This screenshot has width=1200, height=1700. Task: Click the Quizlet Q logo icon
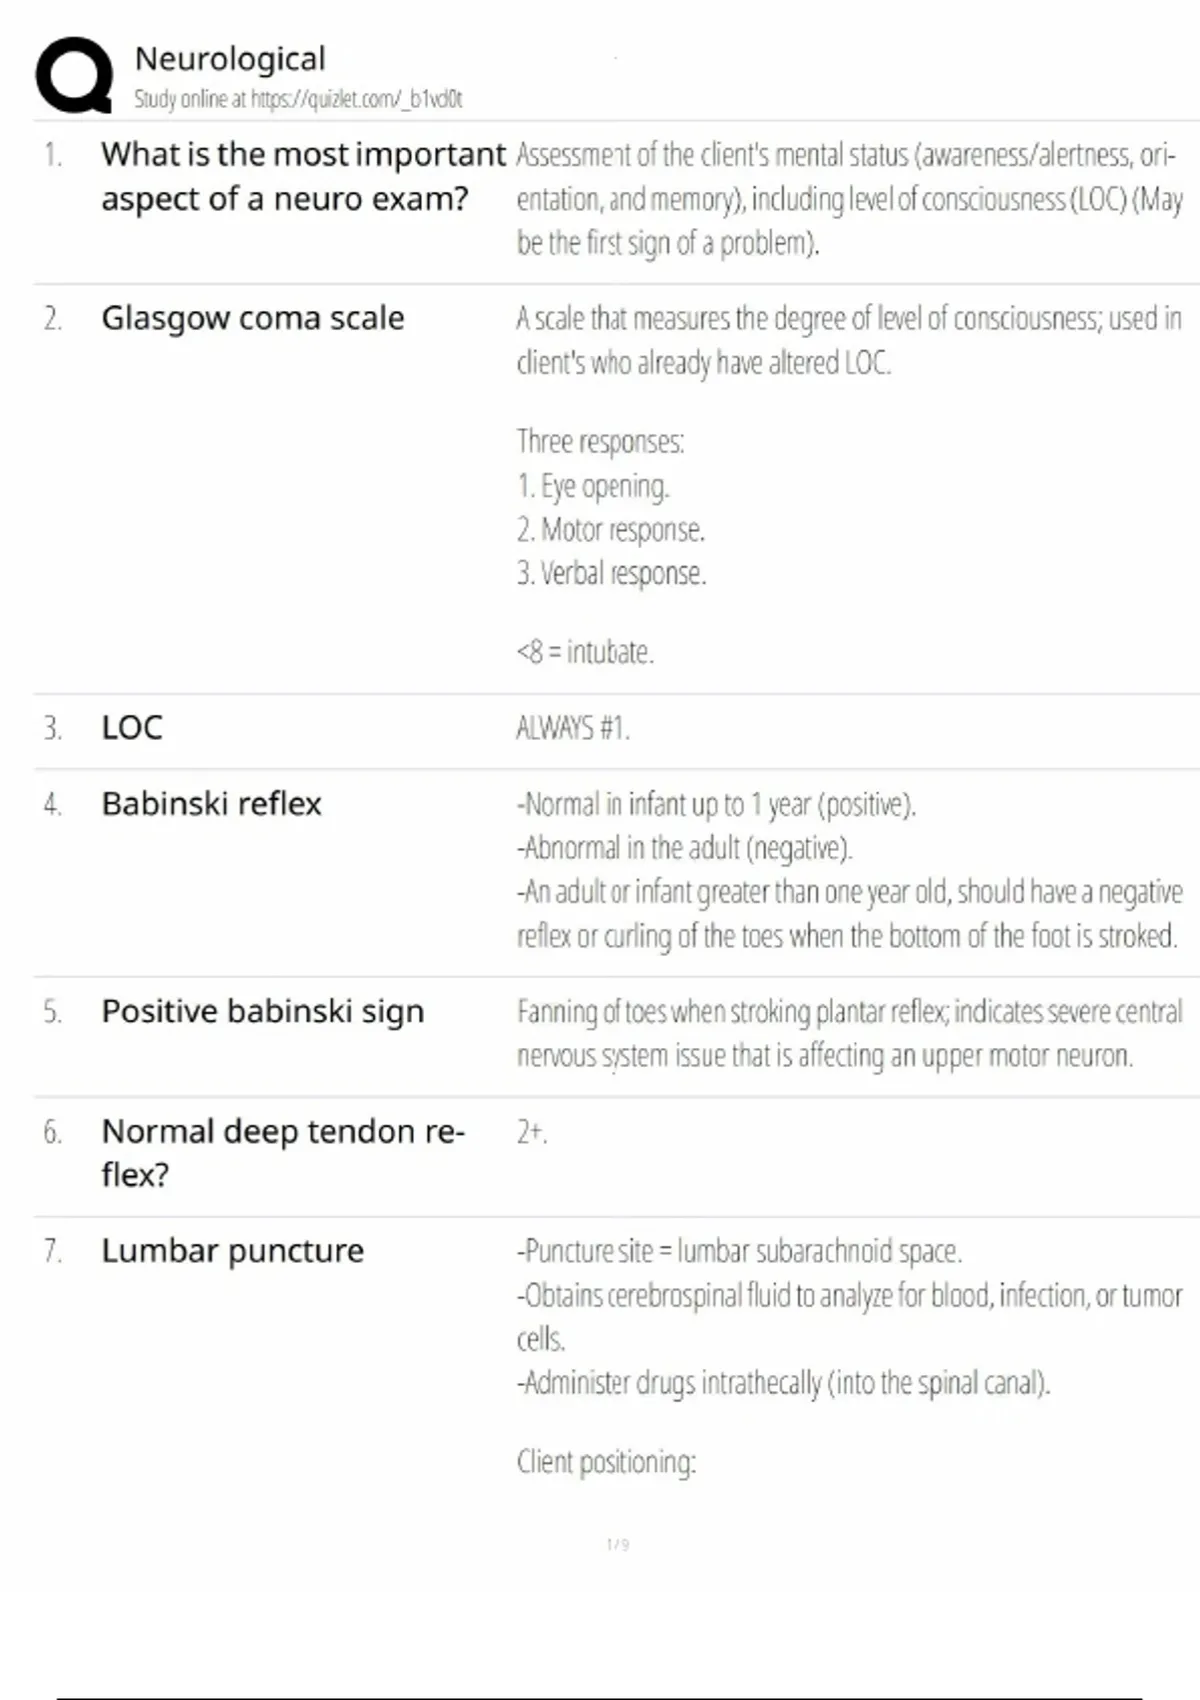(x=75, y=76)
